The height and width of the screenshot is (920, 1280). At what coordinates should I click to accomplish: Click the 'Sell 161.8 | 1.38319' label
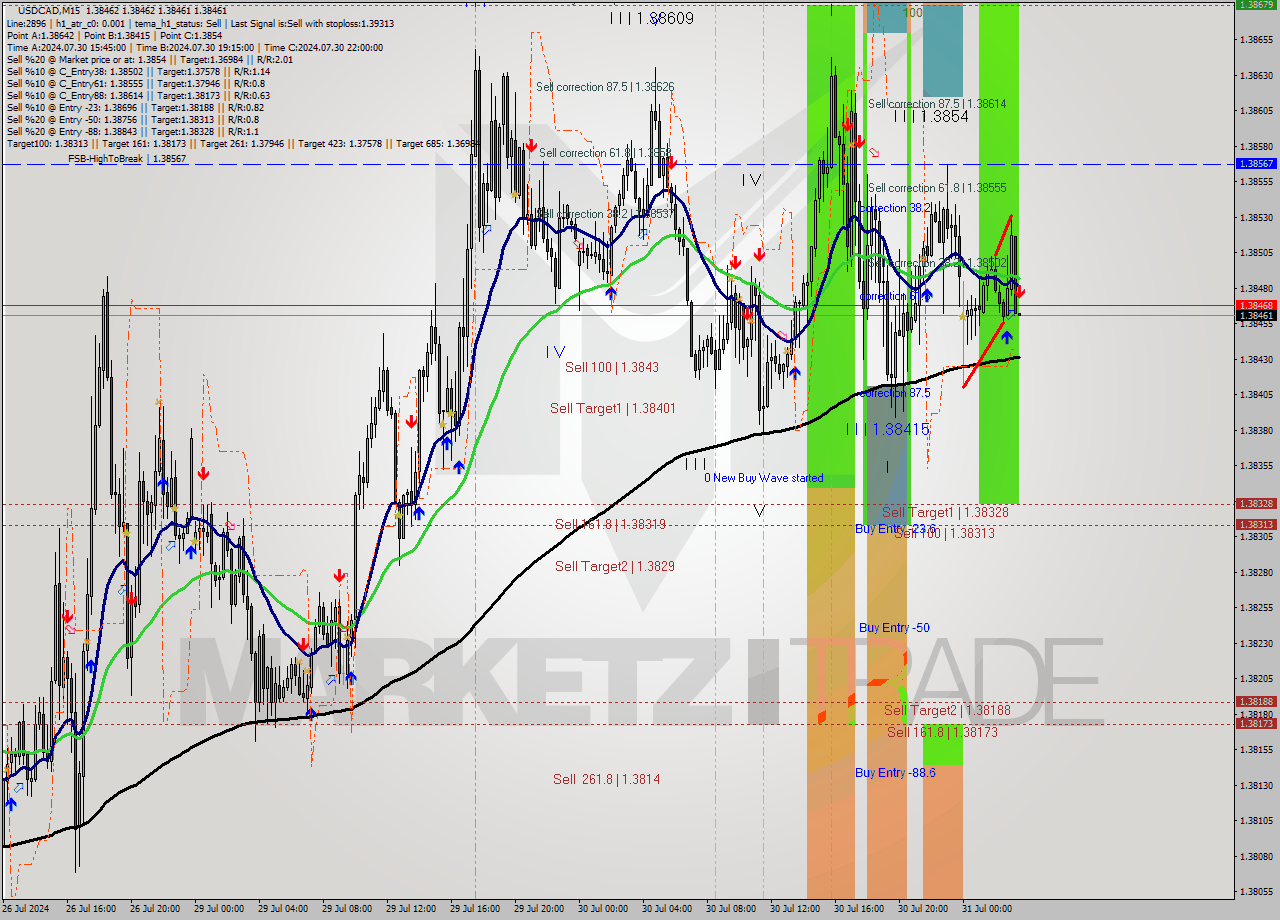pos(610,524)
